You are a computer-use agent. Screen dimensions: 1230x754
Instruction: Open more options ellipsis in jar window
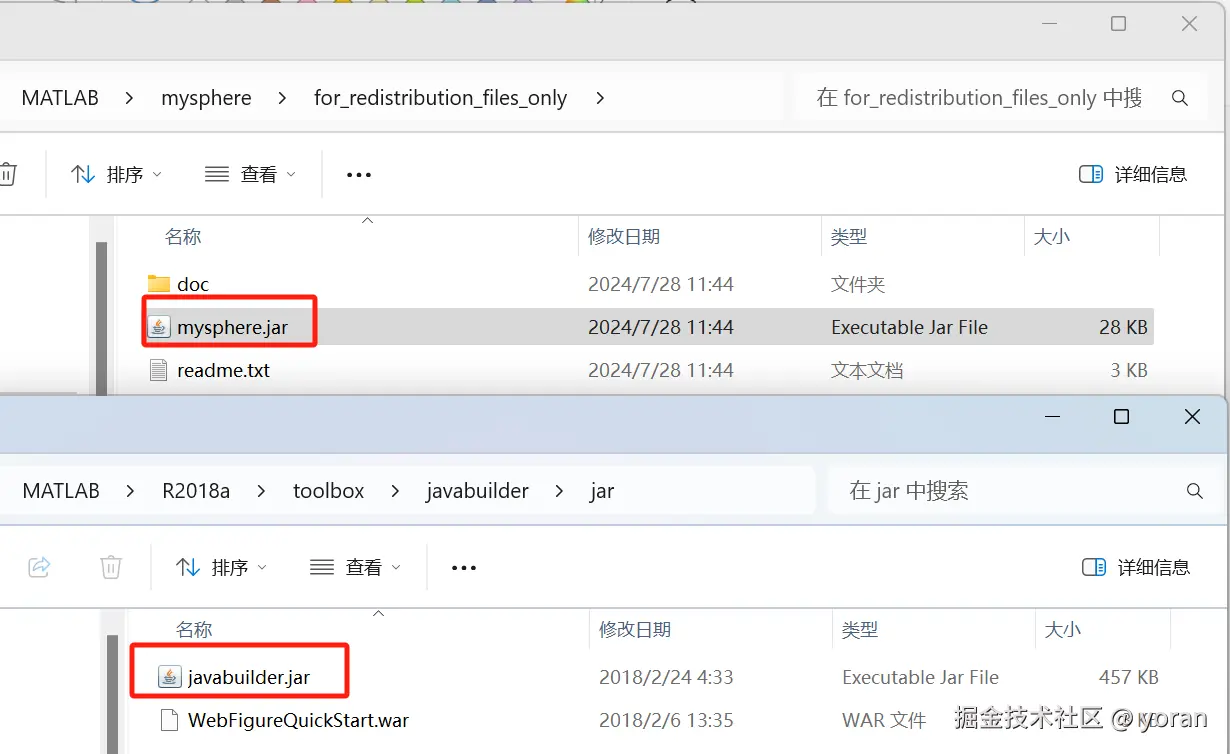pos(464,567)
